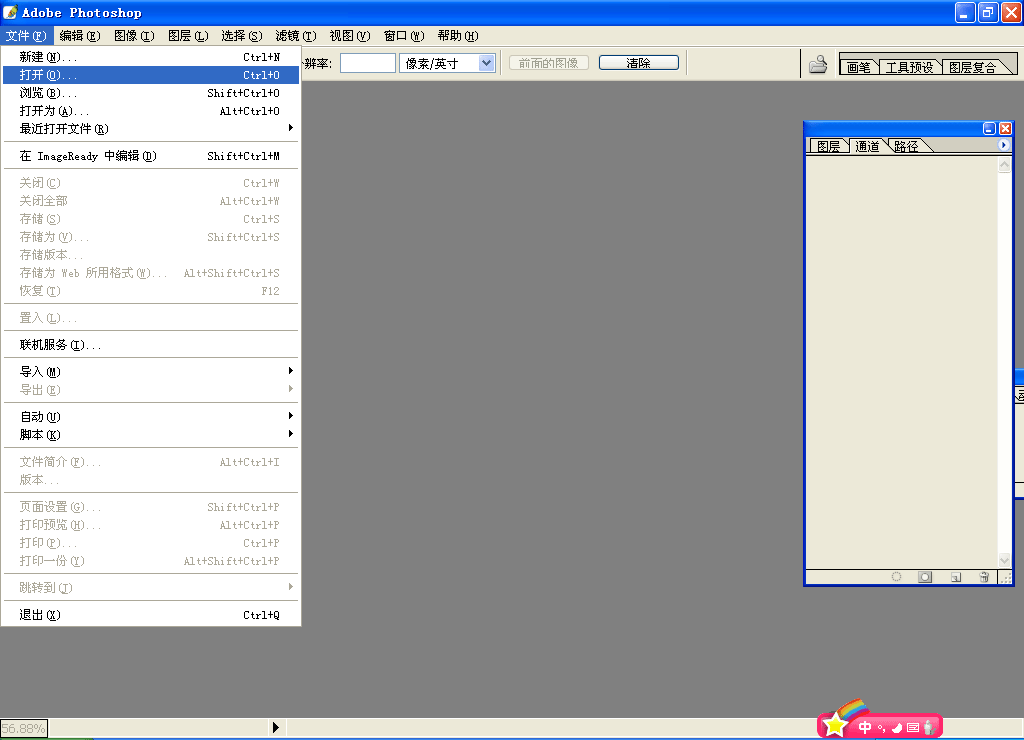Image resolution: width=1024 pixels, height=740 pixels.
Task: Select 打开 menu entry
Action: coord(151,75)
